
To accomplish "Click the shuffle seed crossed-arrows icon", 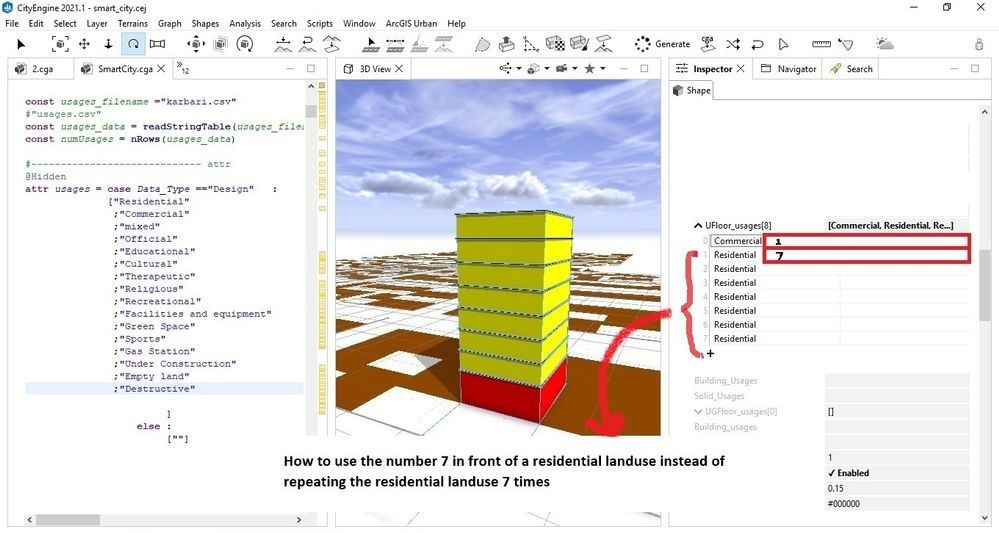I will [733, 44].
